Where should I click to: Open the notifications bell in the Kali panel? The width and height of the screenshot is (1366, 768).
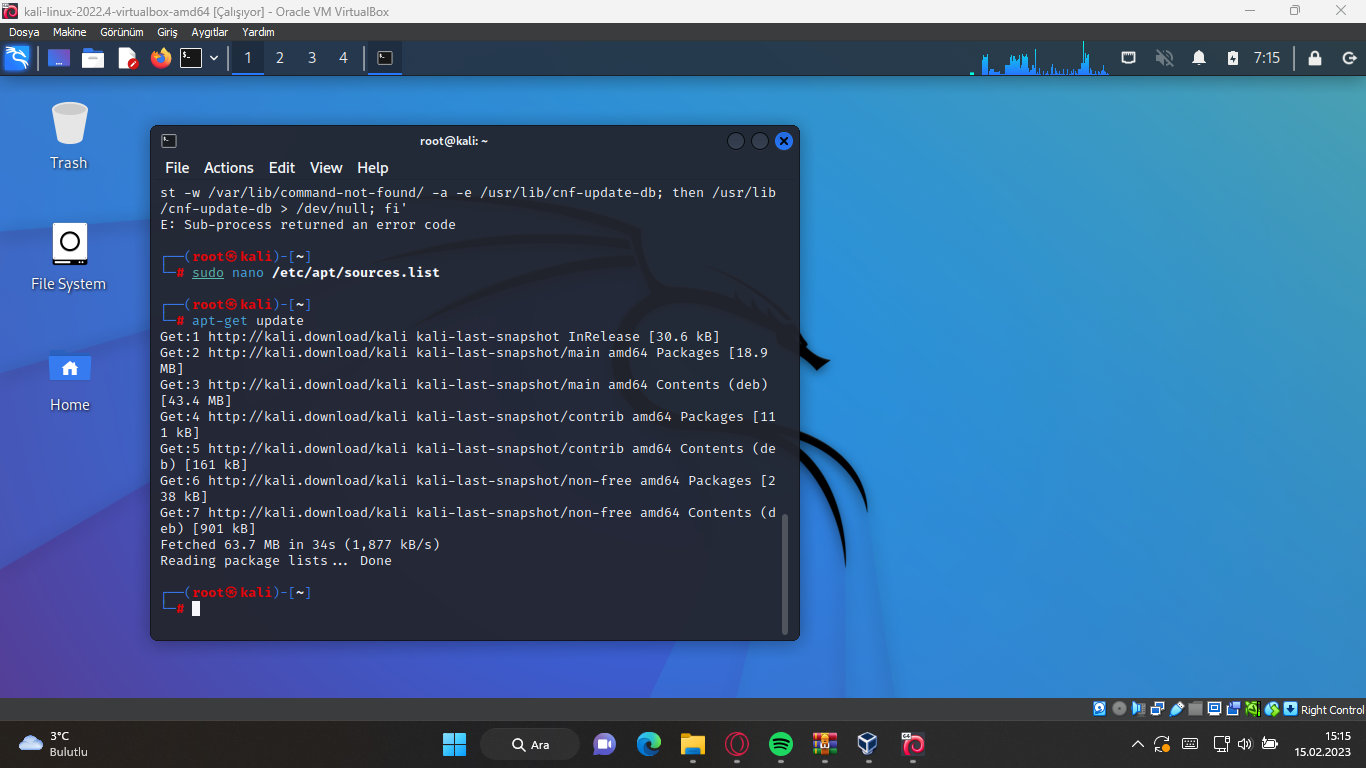point(1199,58)
